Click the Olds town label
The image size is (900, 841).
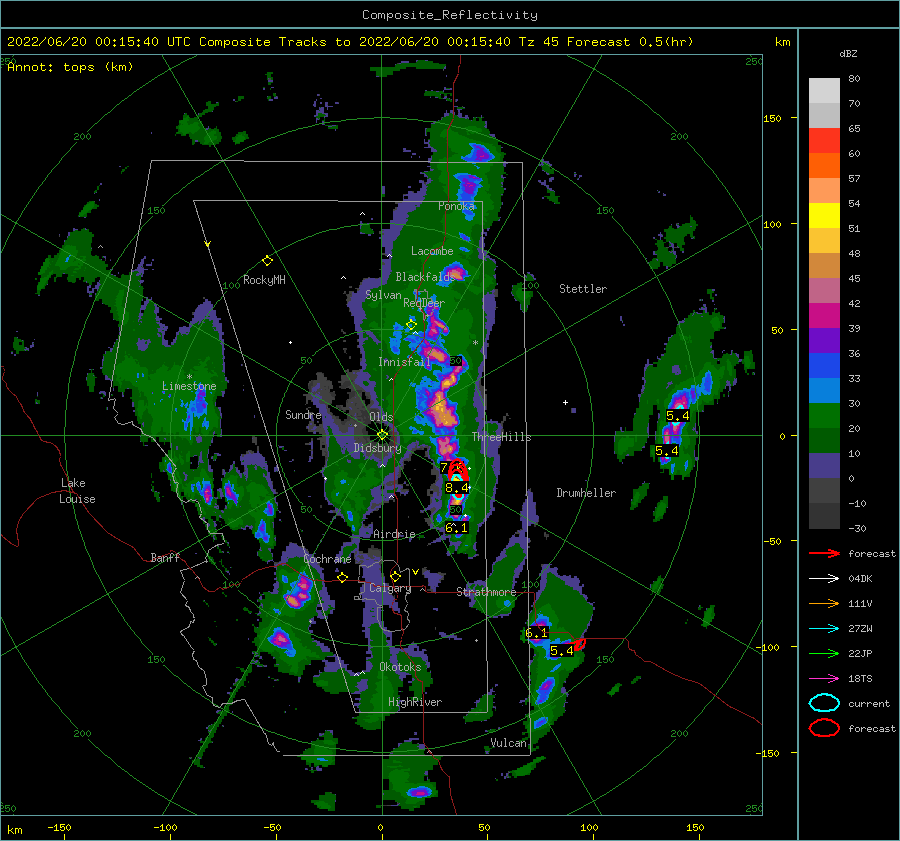[381, 416]
